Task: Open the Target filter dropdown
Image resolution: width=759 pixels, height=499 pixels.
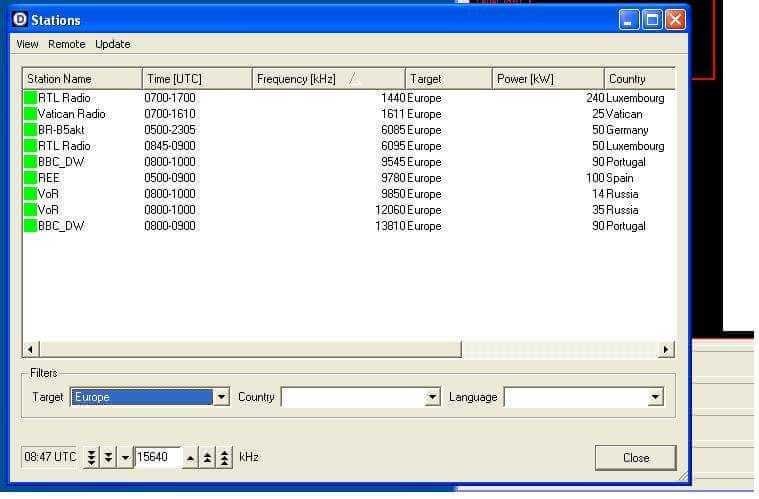Action: pos(221,397)
